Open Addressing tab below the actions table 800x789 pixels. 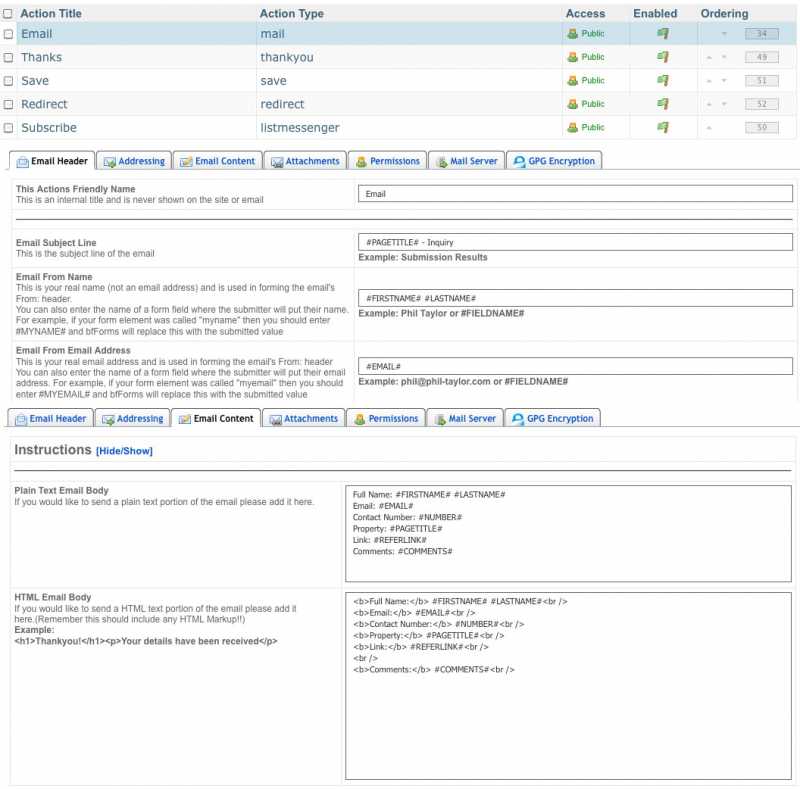tap(134, 161)
